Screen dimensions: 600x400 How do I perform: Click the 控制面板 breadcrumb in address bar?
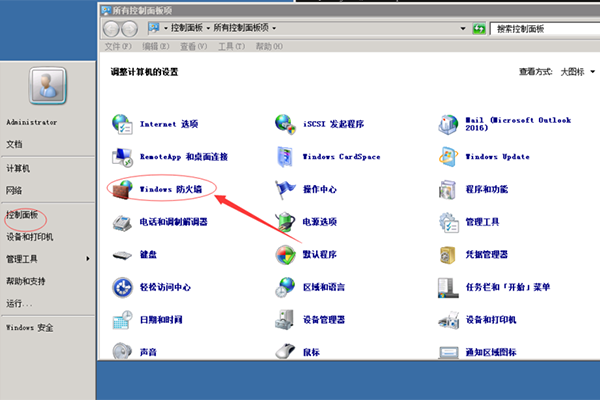point(187,28)
